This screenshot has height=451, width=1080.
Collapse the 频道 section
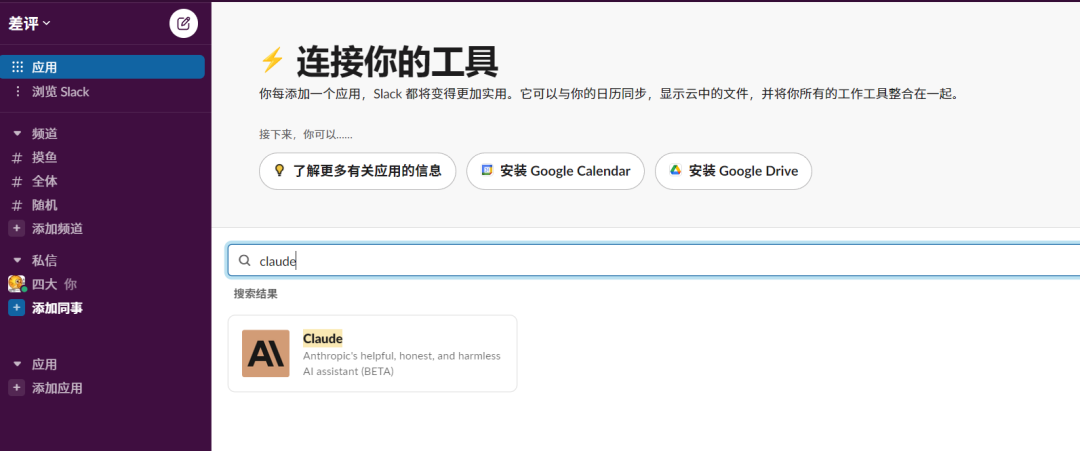[x=17, y=134]
